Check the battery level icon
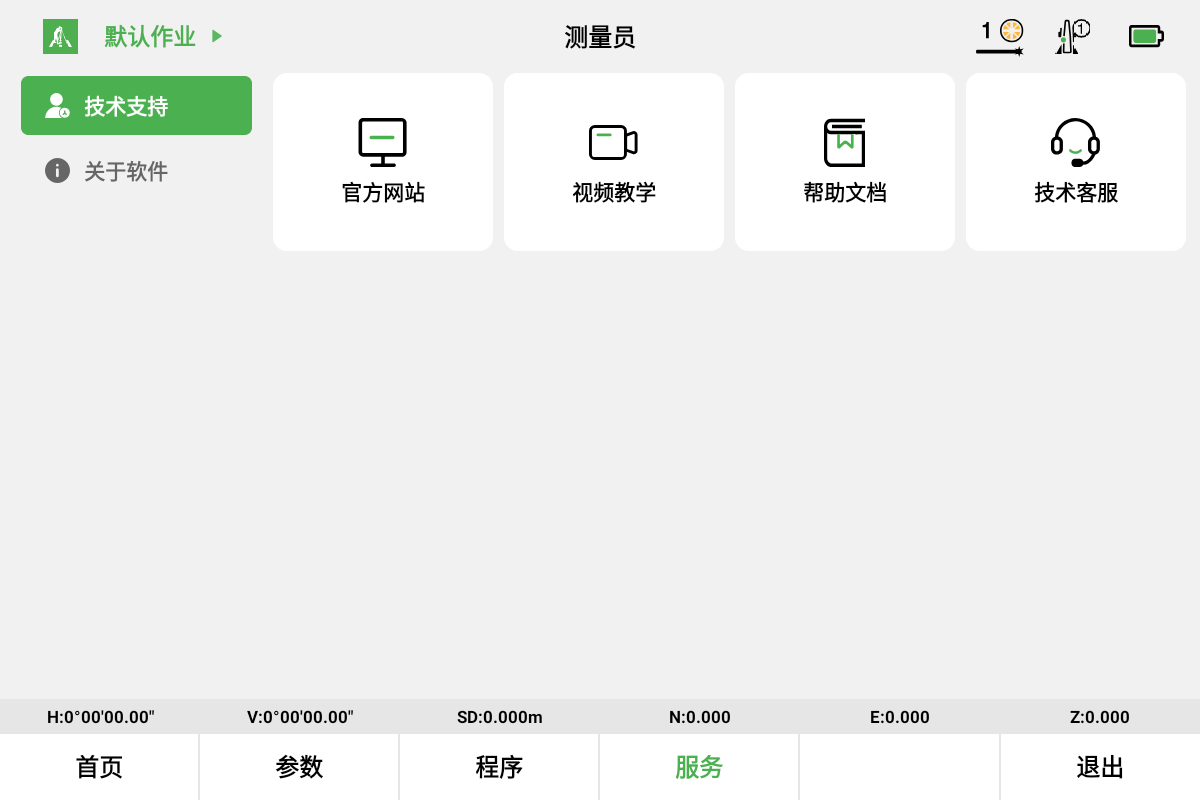The height and width of the screenshot is (800, 1200). pyautogui.click(x=1146, y=36)
